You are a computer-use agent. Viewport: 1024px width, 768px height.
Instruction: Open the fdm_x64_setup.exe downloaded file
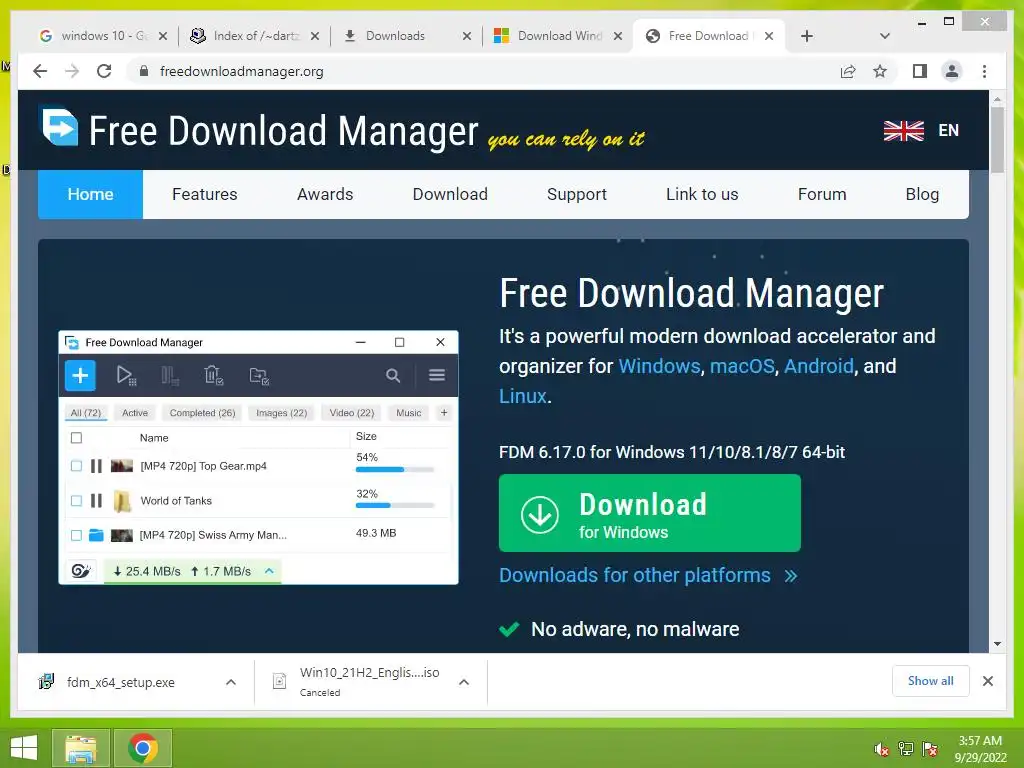point(121,682)
